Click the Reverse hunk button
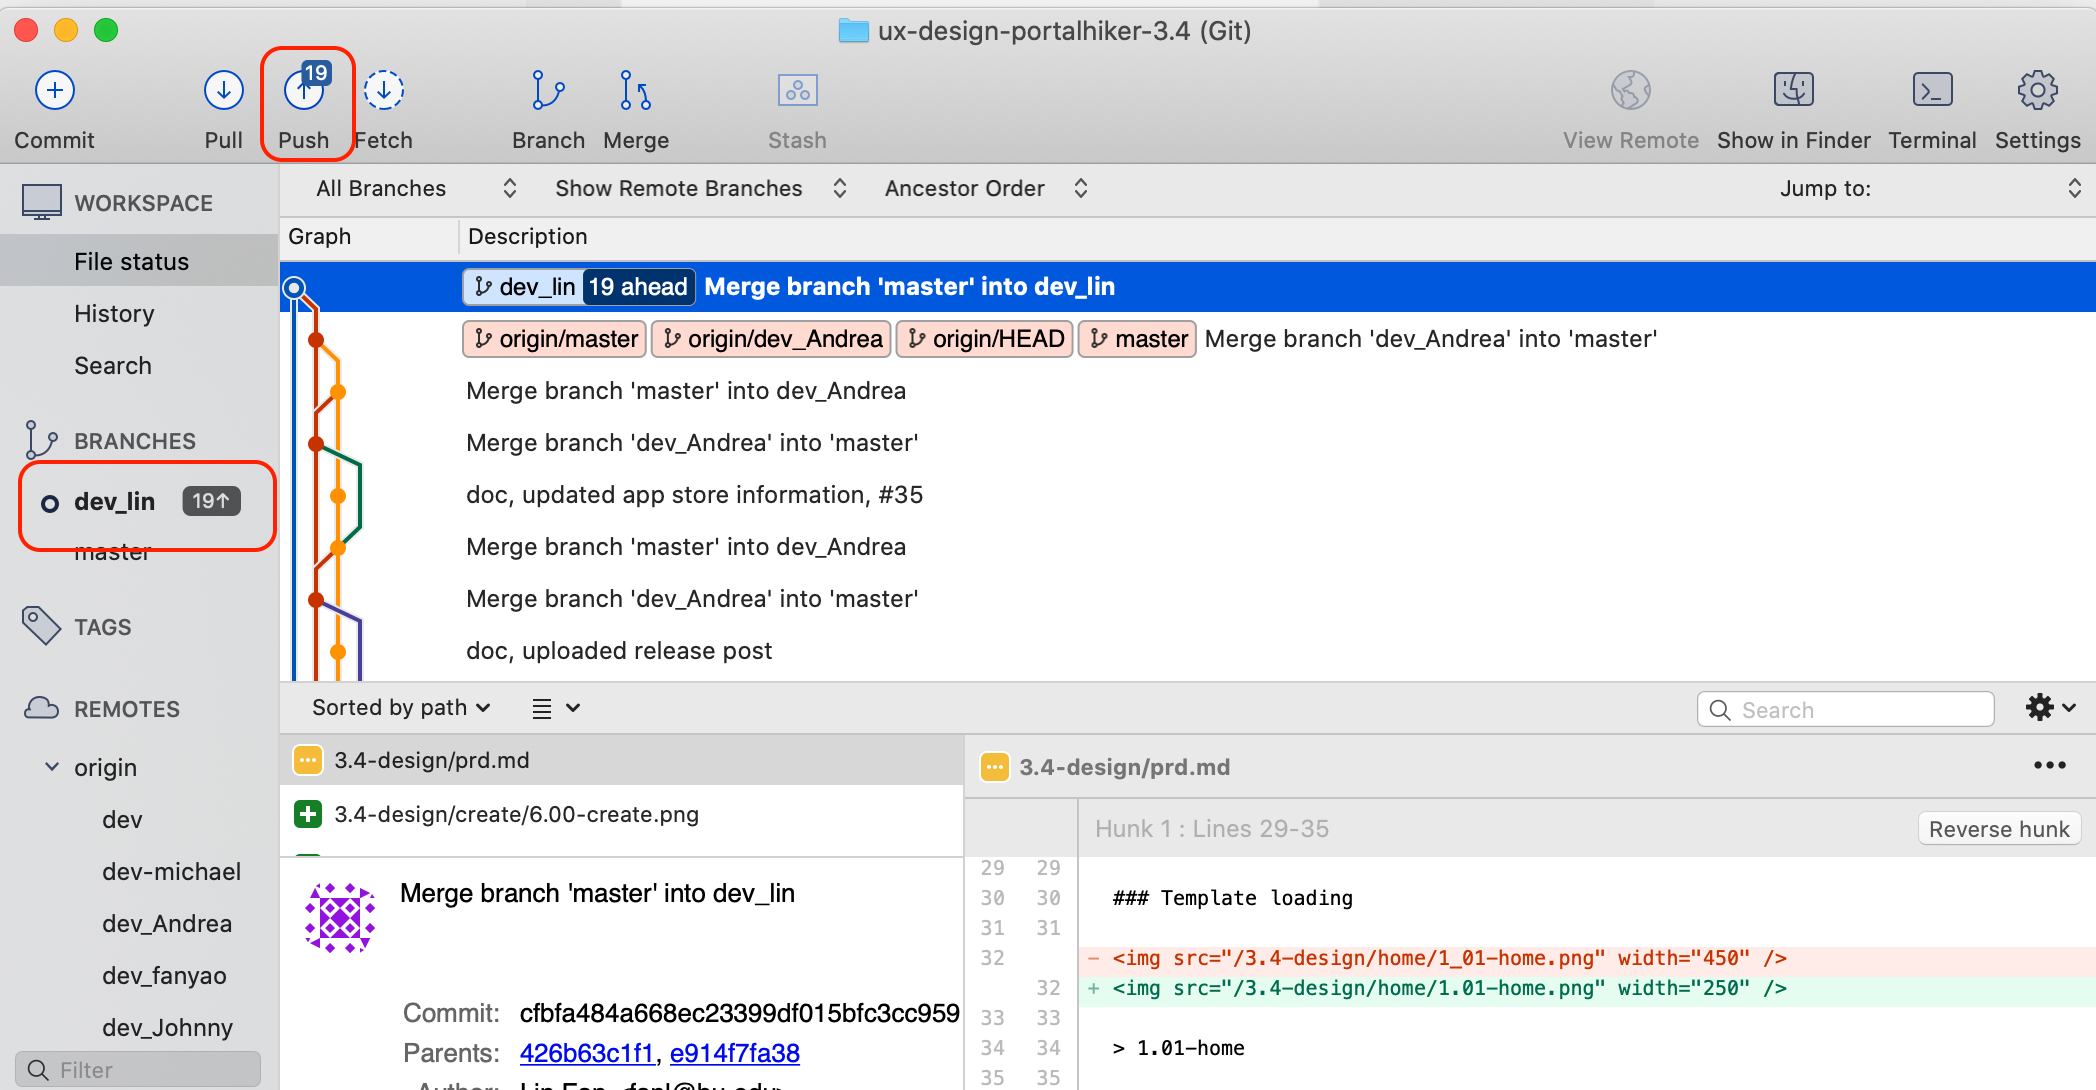This screenshot has width=2096, height=1090. tap(1999, 829)
